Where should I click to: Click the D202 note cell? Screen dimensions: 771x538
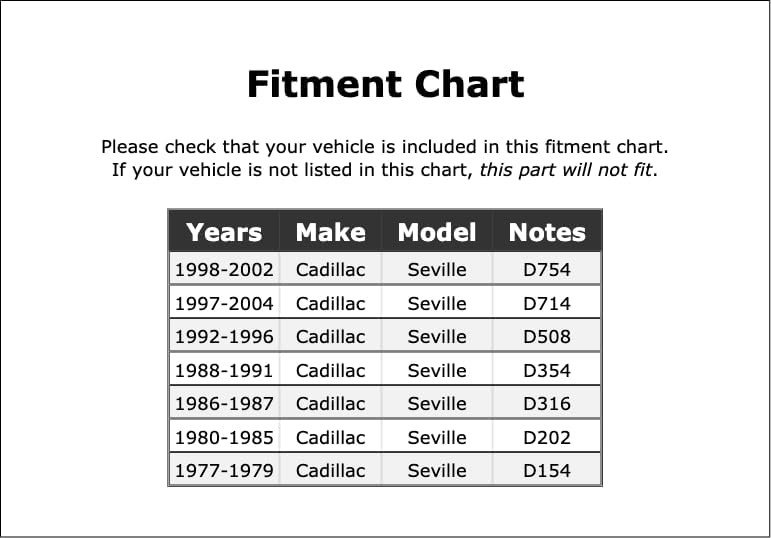(547, 437)
